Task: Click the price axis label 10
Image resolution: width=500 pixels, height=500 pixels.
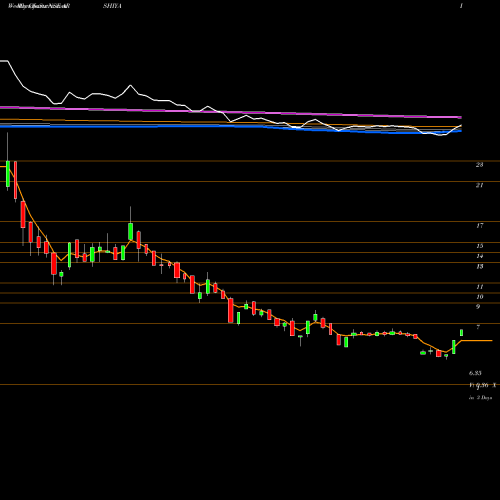Action: (x=479, y=297)
